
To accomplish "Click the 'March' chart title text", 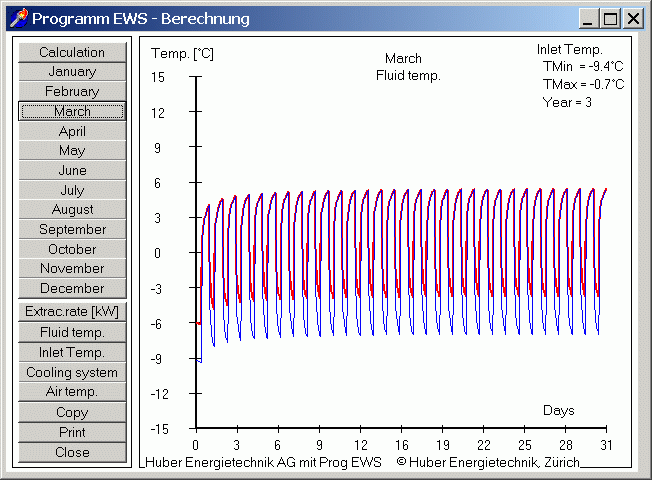I will [x=403, y=58].
